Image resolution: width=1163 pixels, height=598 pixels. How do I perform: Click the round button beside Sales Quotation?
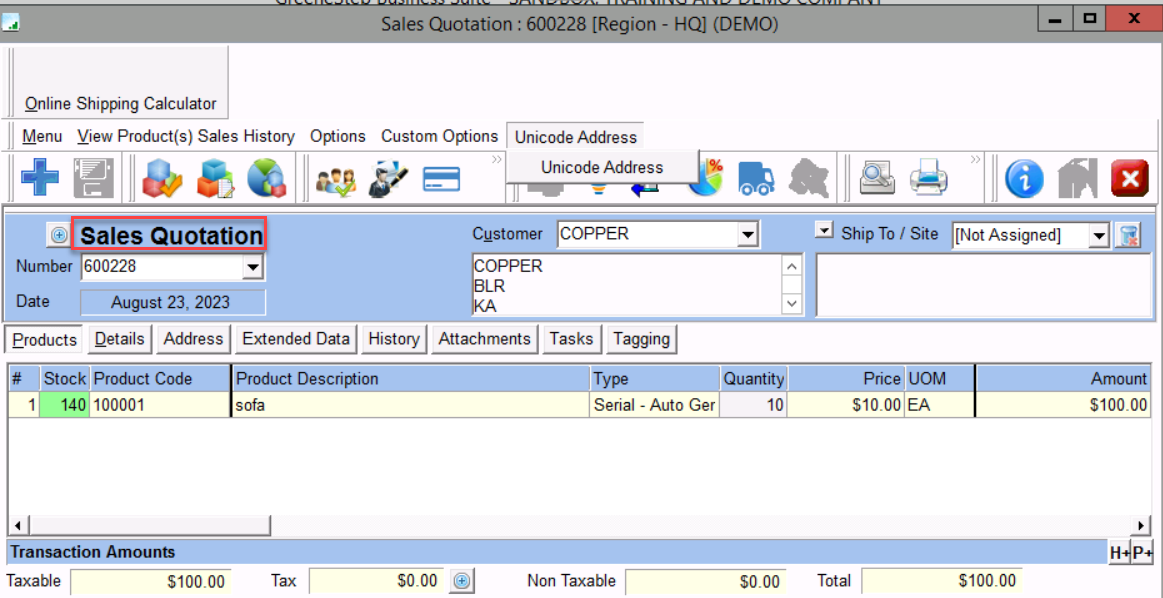tap(59, 235)
